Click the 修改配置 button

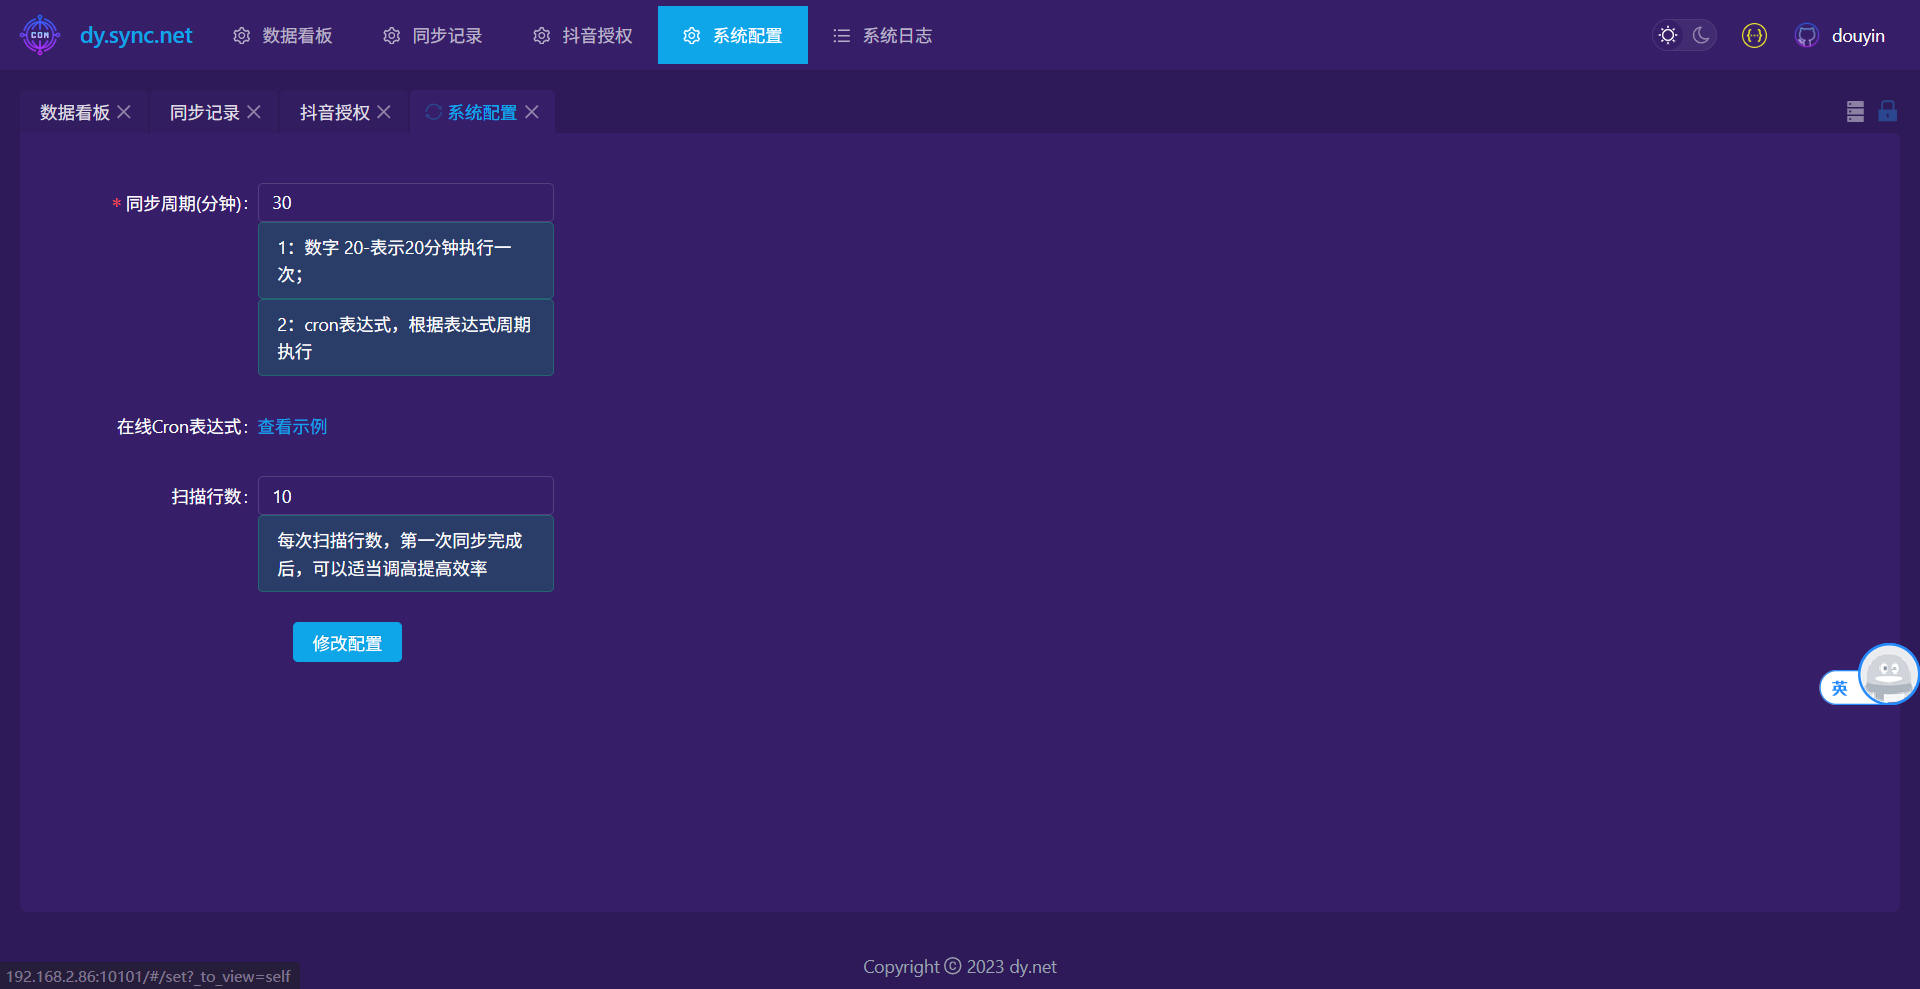pyautogui.click(x=347, y=643)
